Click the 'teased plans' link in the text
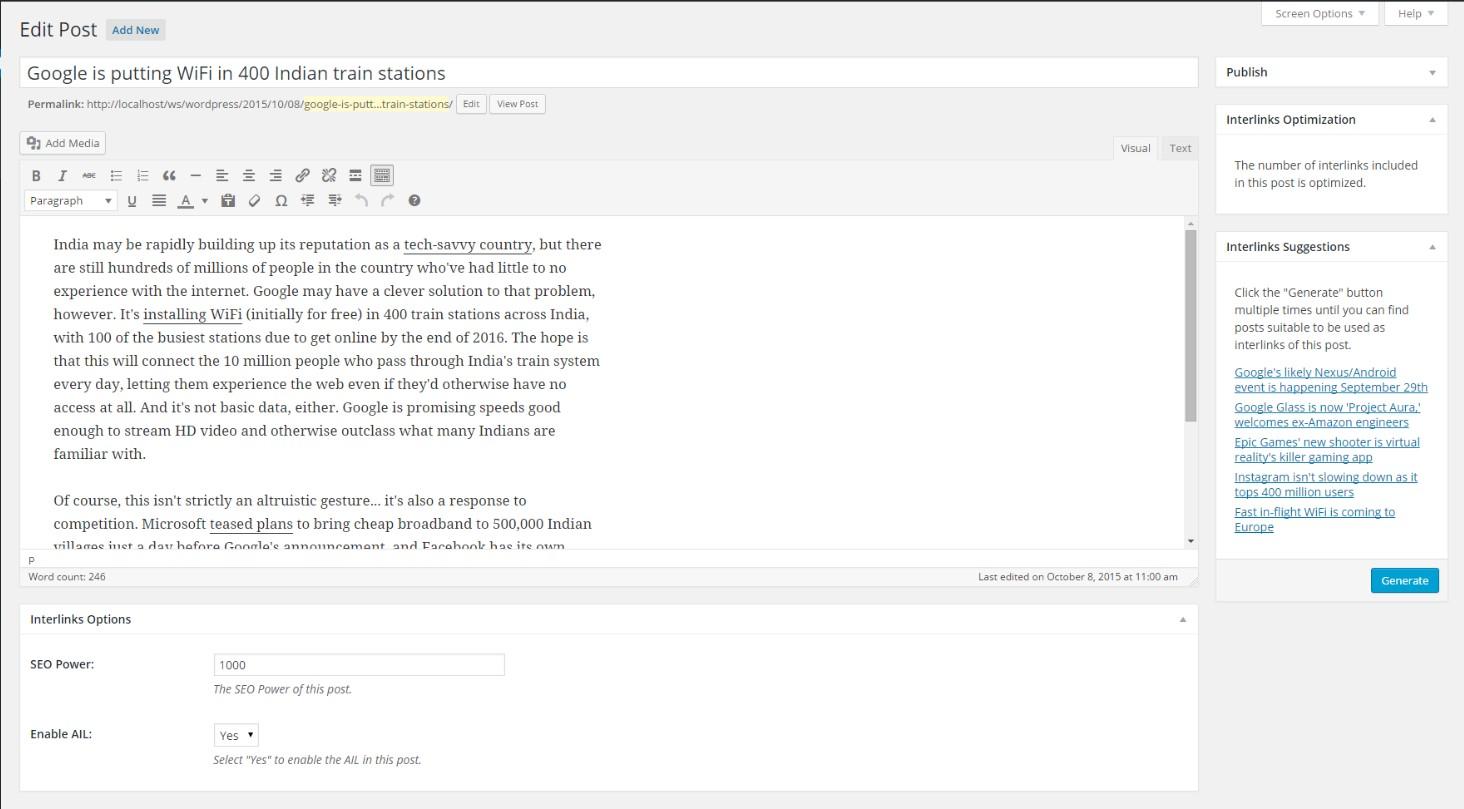Image resolution: width=1464 pixels, height=809 pixels. pos(251,524)
